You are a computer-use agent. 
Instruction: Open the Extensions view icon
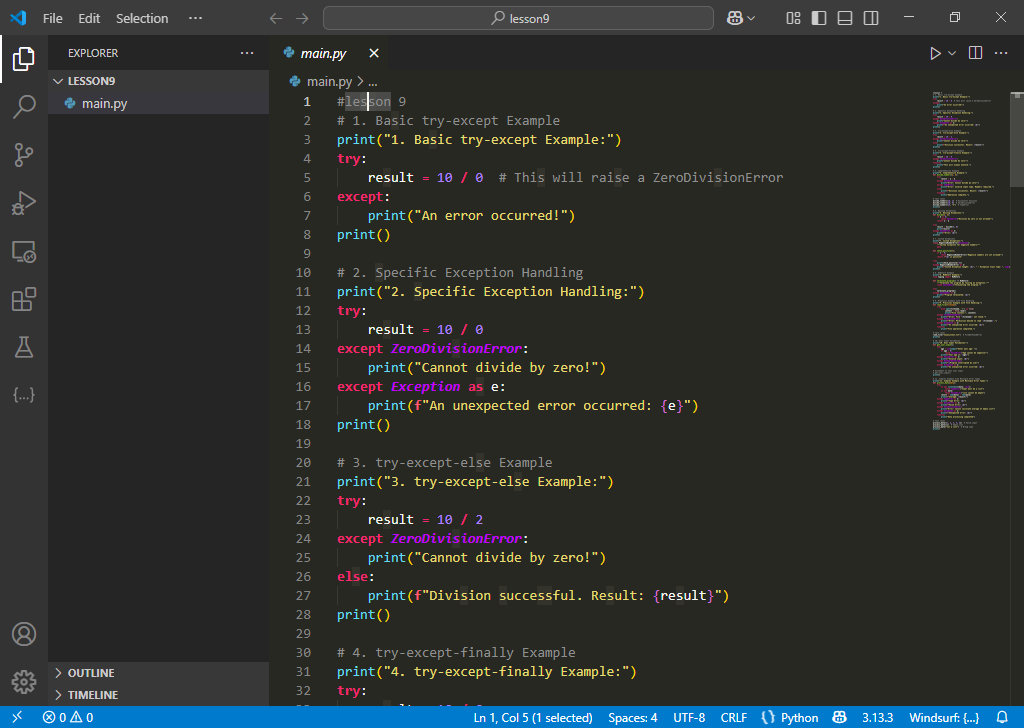(x=24, y=299)
